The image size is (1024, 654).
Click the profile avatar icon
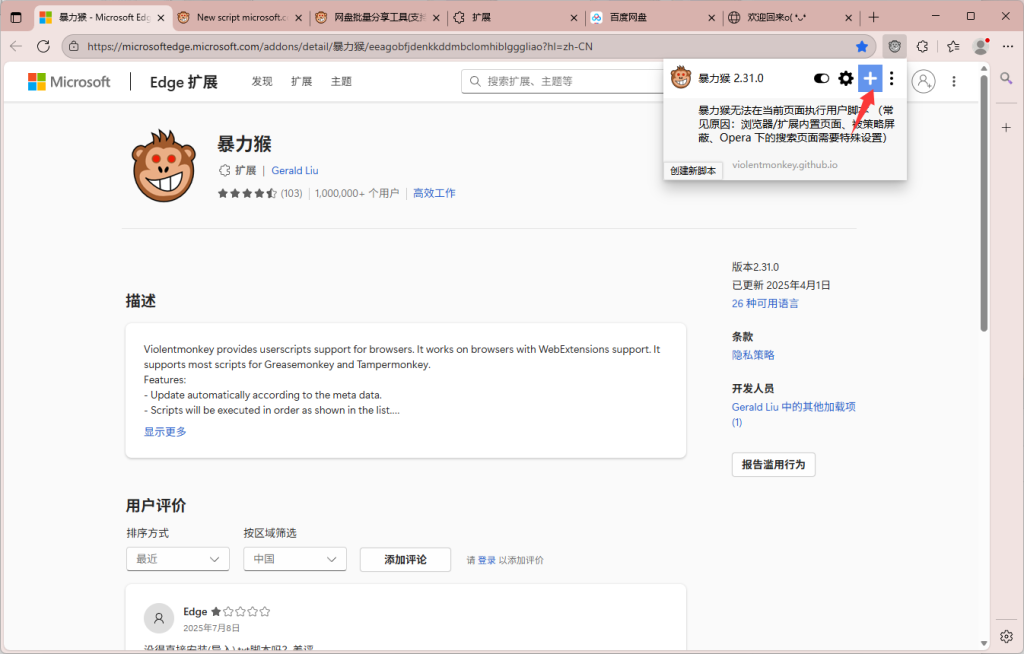[x=980, y=46]
